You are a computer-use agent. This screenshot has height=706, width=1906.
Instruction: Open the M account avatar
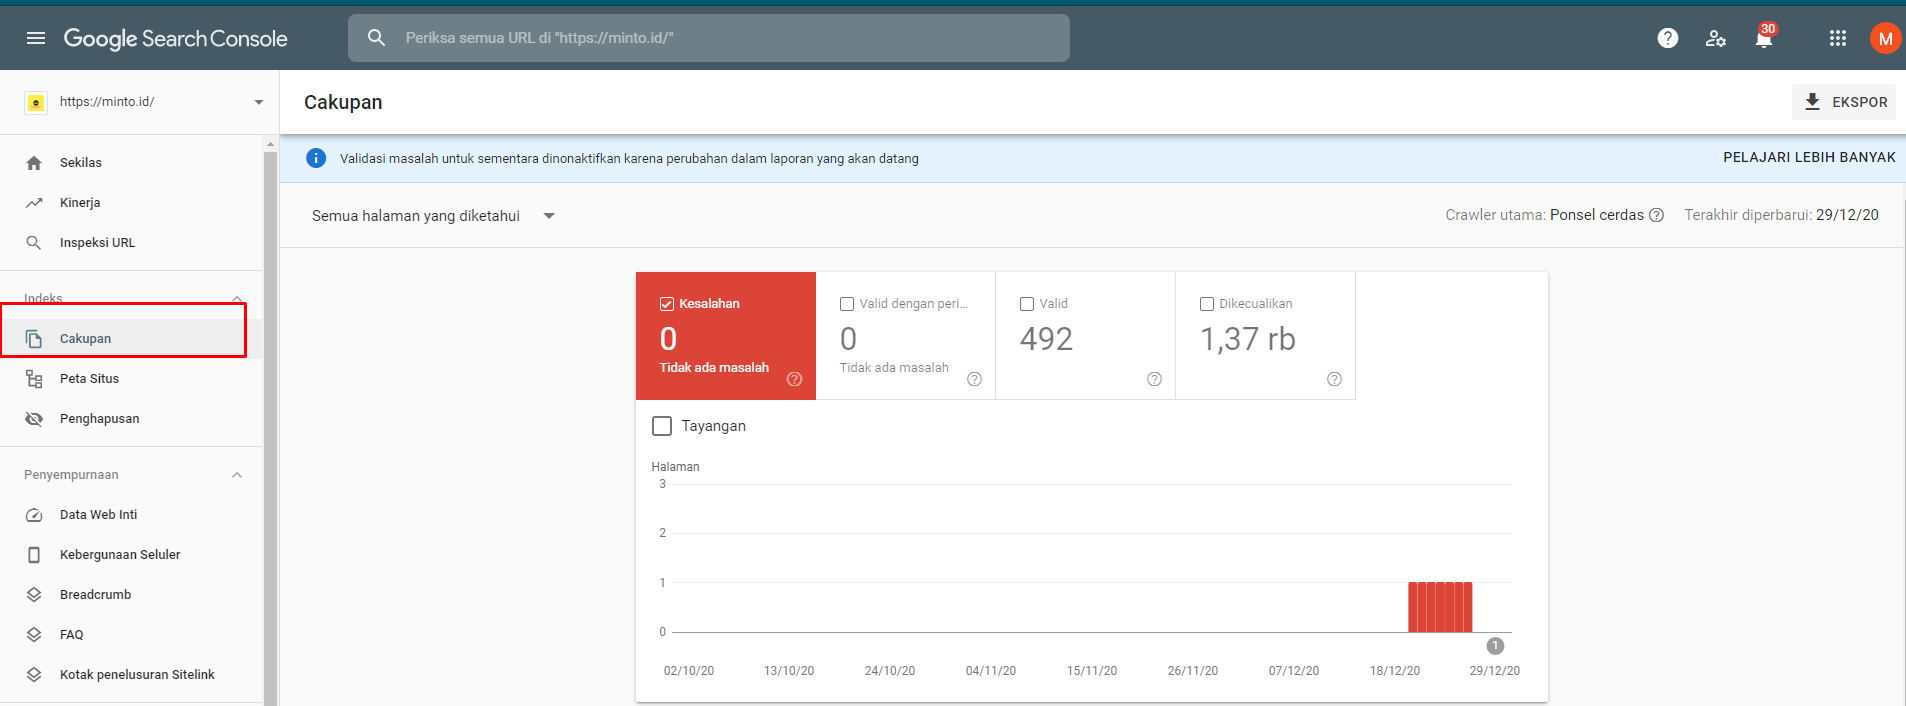[1885, 38]
